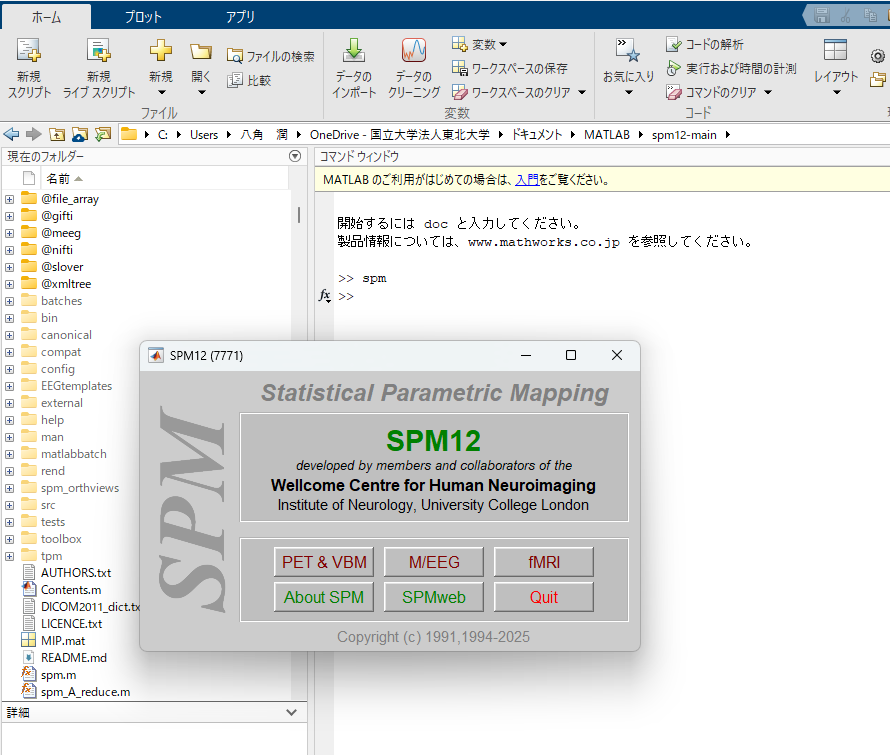The width and height of the screenshot is (890, 755).
Task: Click ファイルの検索 (Find Files) icon
Action: point(236,56)
